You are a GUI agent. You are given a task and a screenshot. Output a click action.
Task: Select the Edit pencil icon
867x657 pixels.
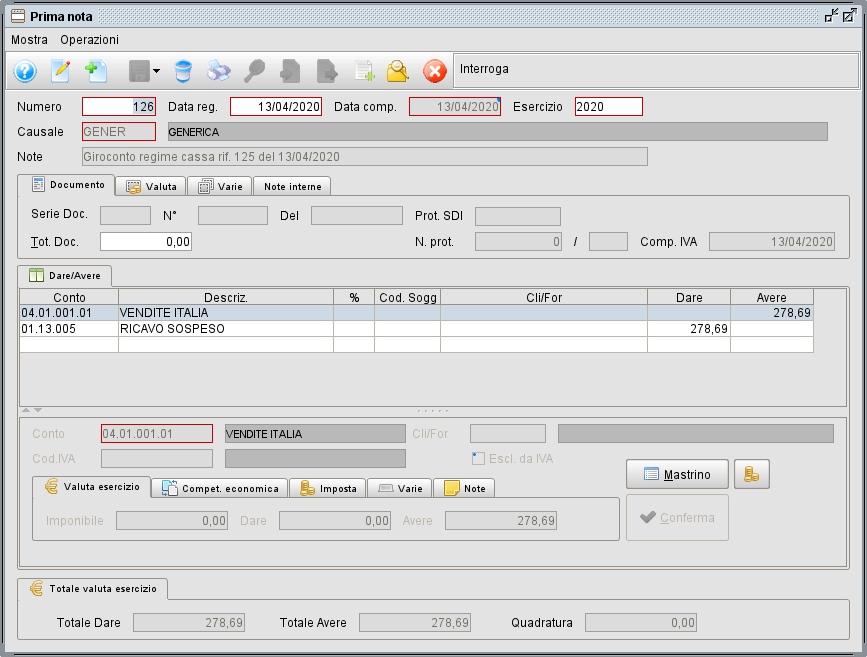coord(61,71)
